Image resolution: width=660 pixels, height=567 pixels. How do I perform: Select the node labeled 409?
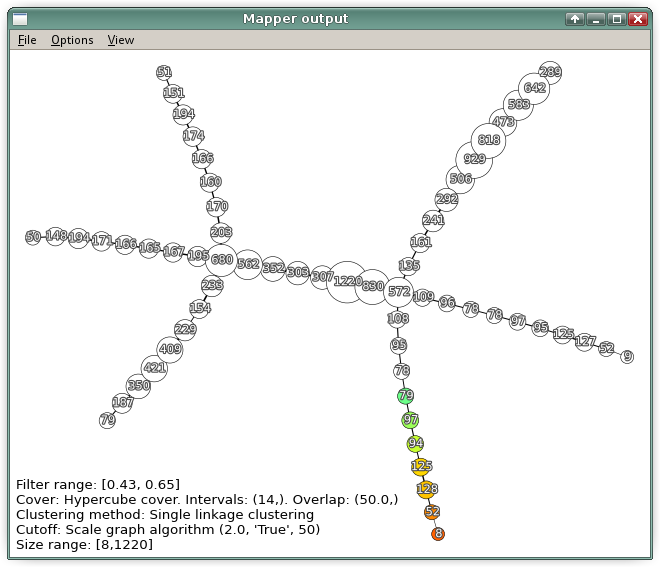(170, 349)
